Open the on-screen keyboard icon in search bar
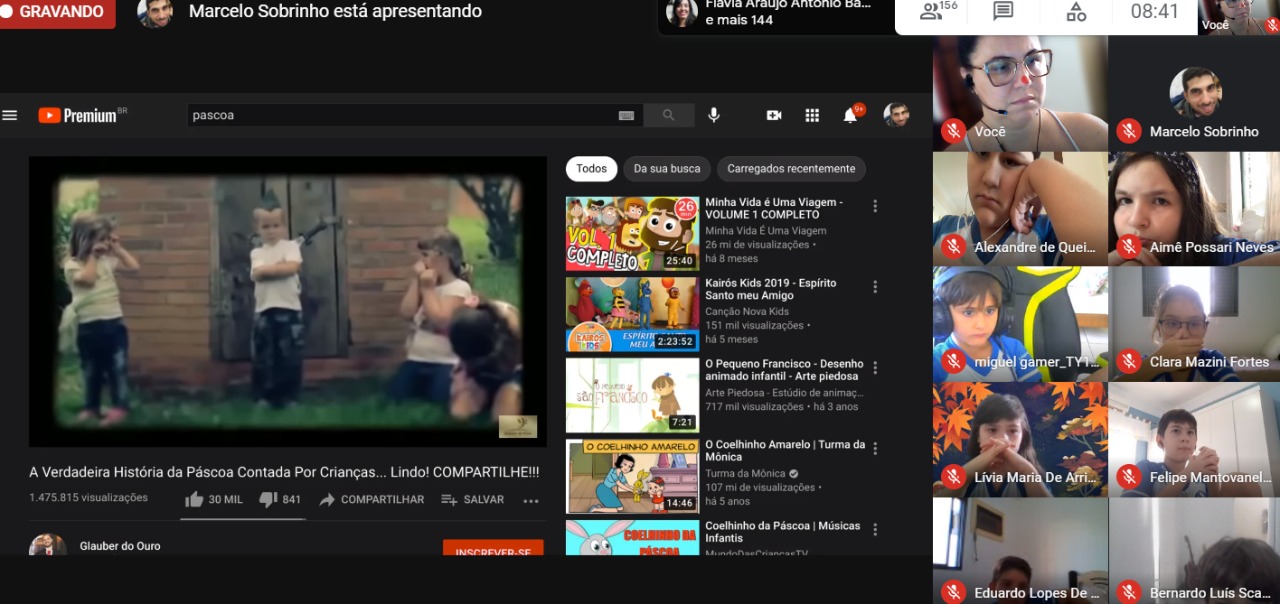Screen dimensions: 1280x604 coord(626,115)
